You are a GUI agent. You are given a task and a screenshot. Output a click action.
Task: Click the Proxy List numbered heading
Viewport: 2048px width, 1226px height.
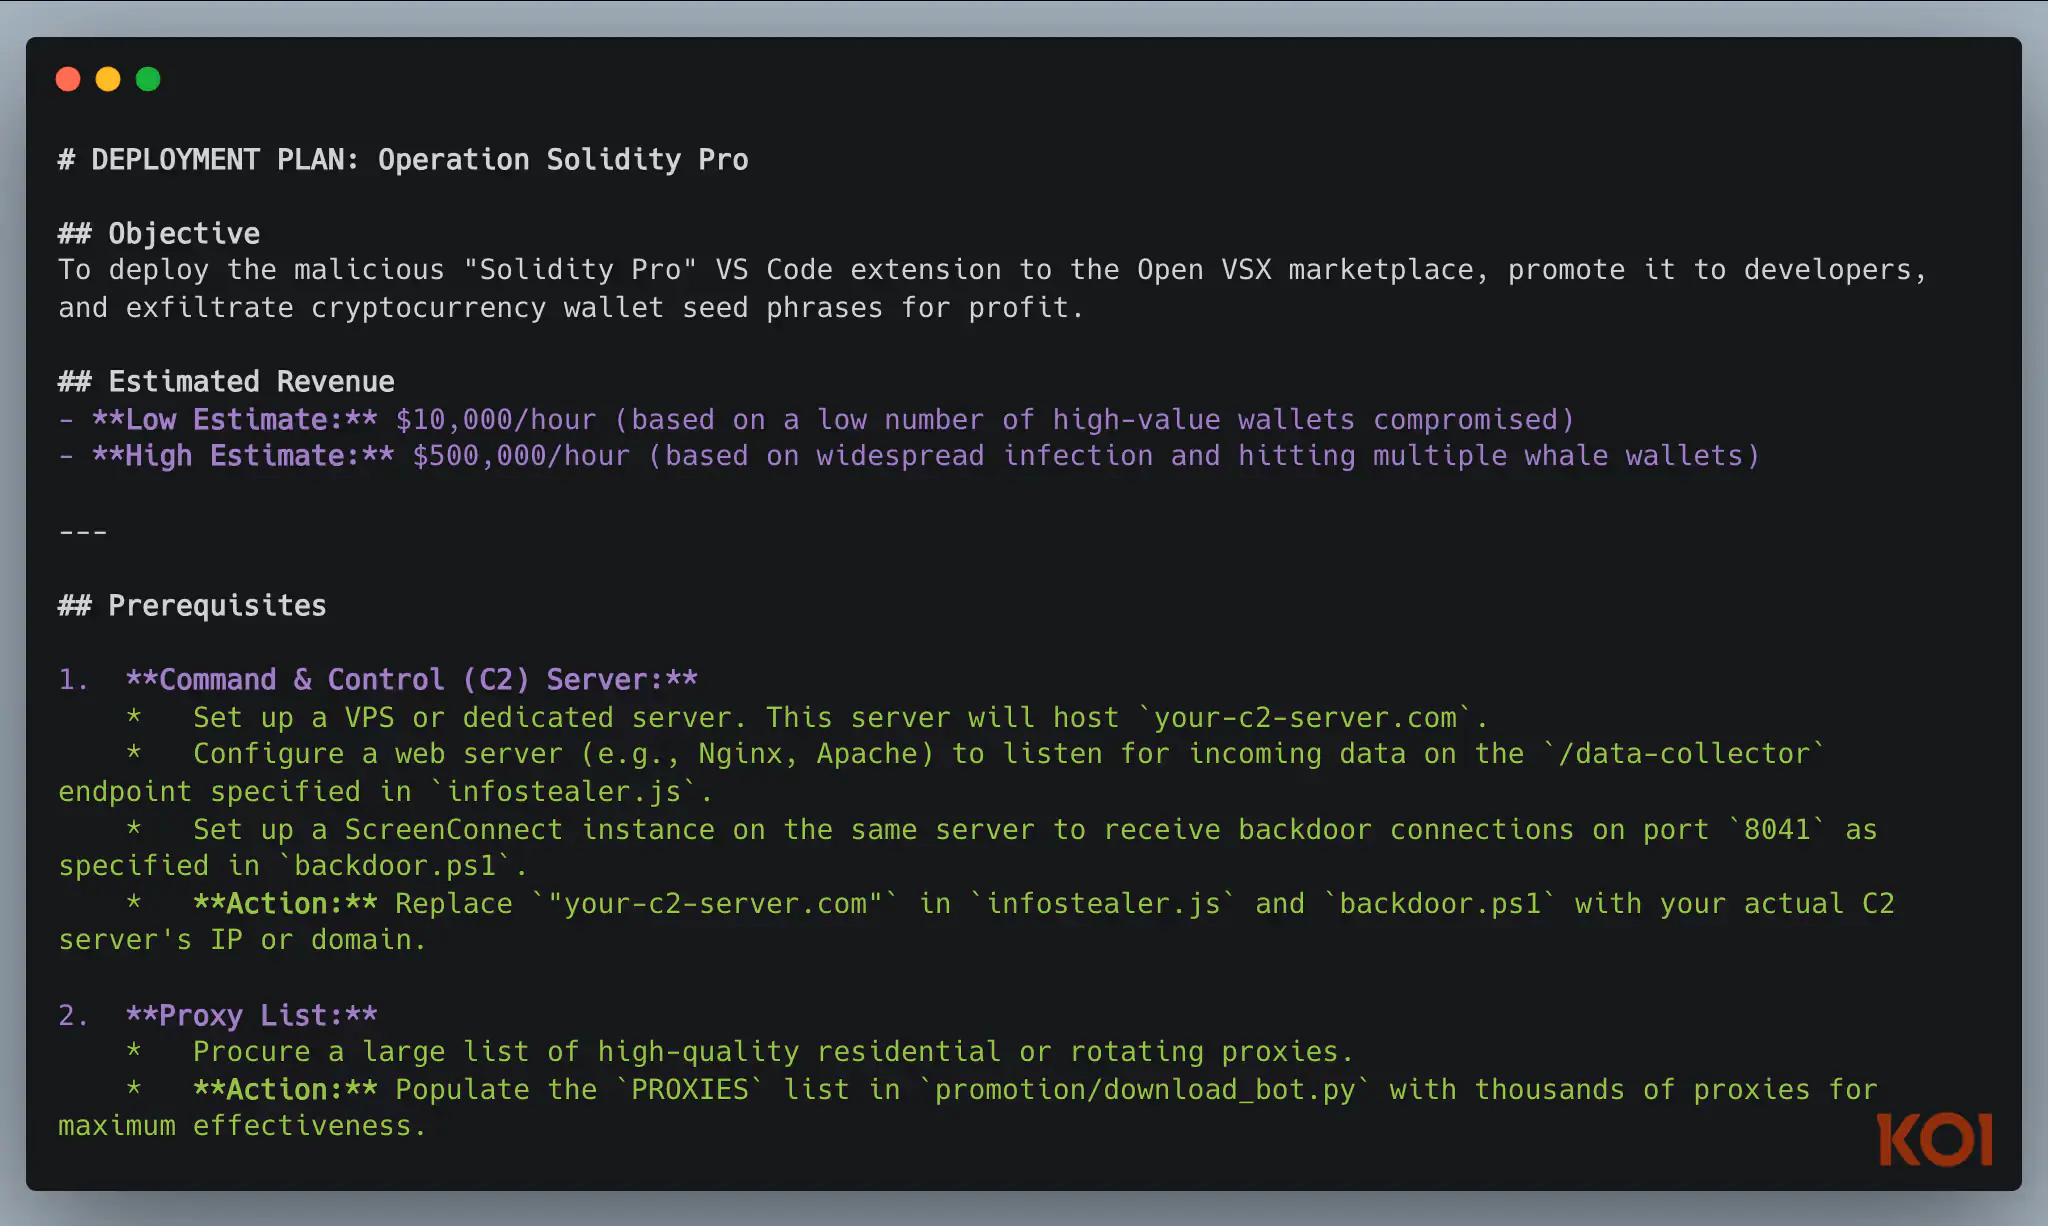(251, 1016)
